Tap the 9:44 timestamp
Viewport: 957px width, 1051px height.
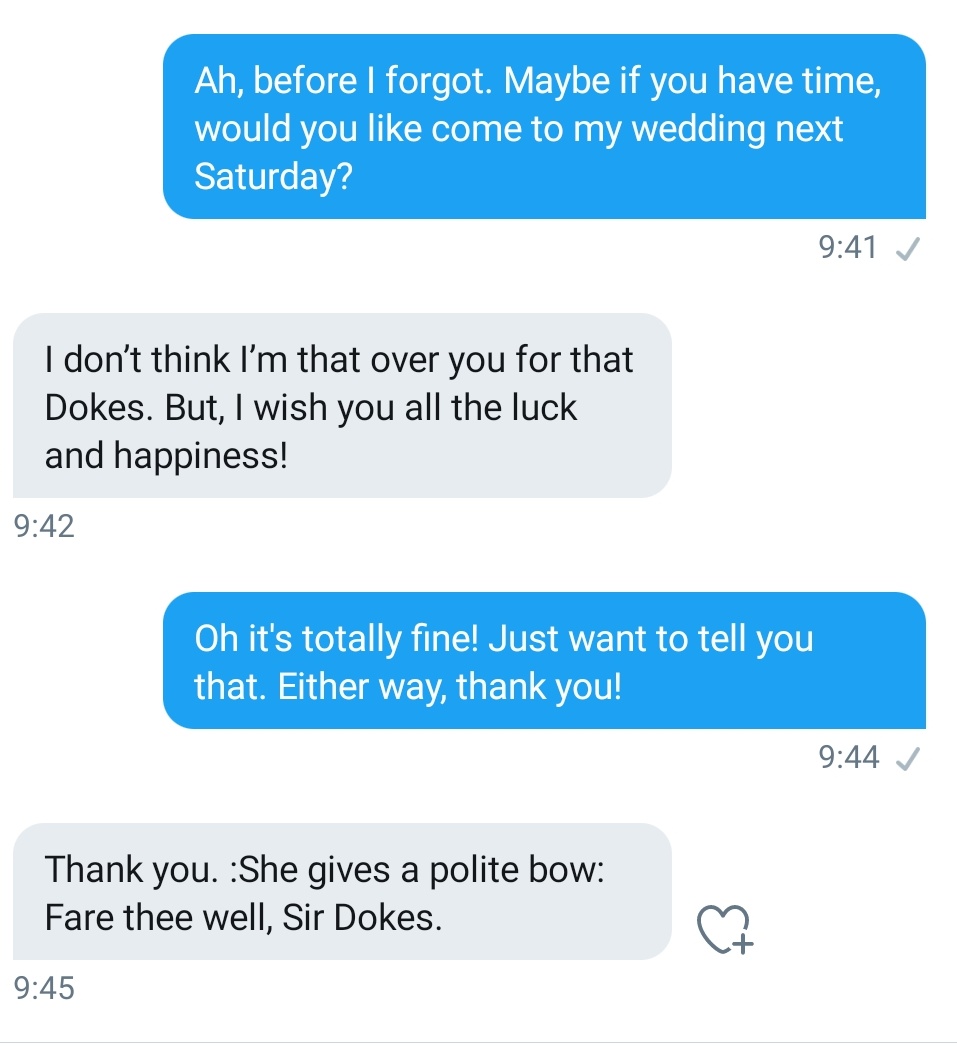coord(848,757)
